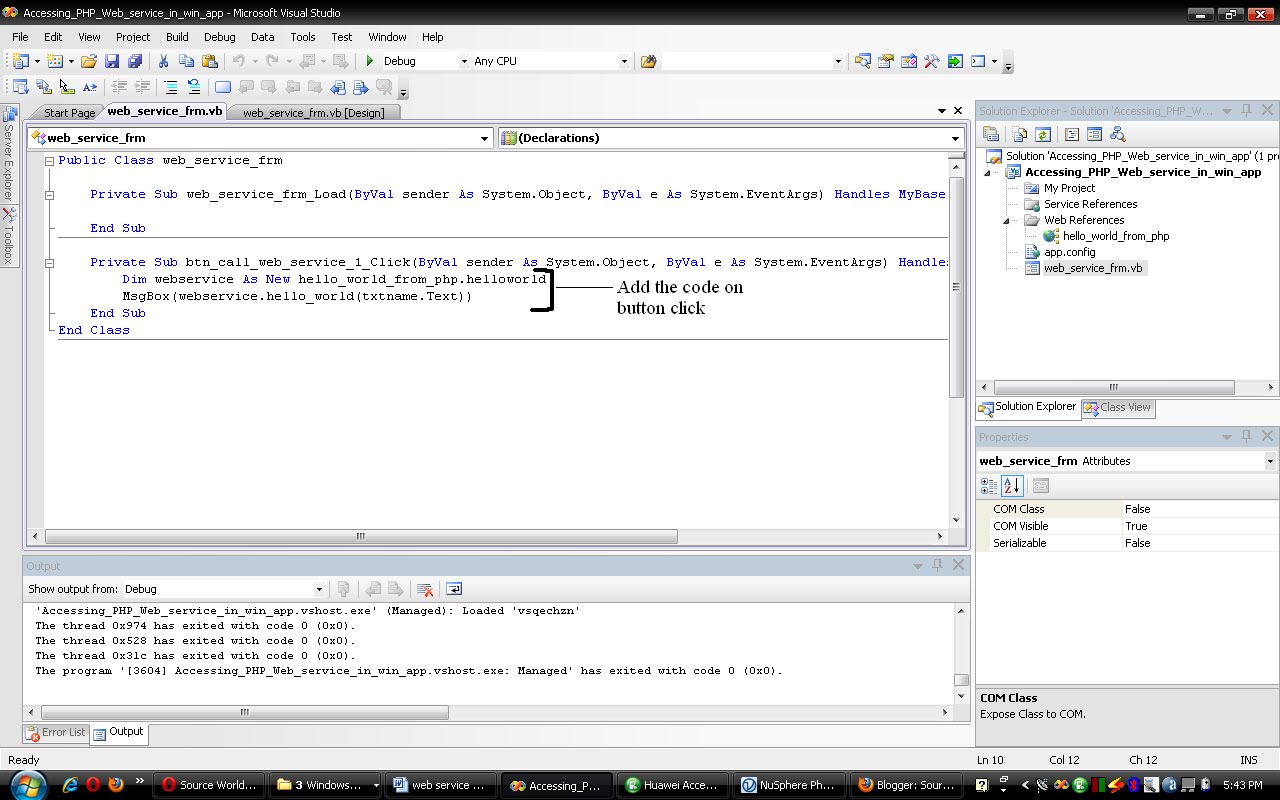Switch to the Start Page tab

[x=69, y=113]
